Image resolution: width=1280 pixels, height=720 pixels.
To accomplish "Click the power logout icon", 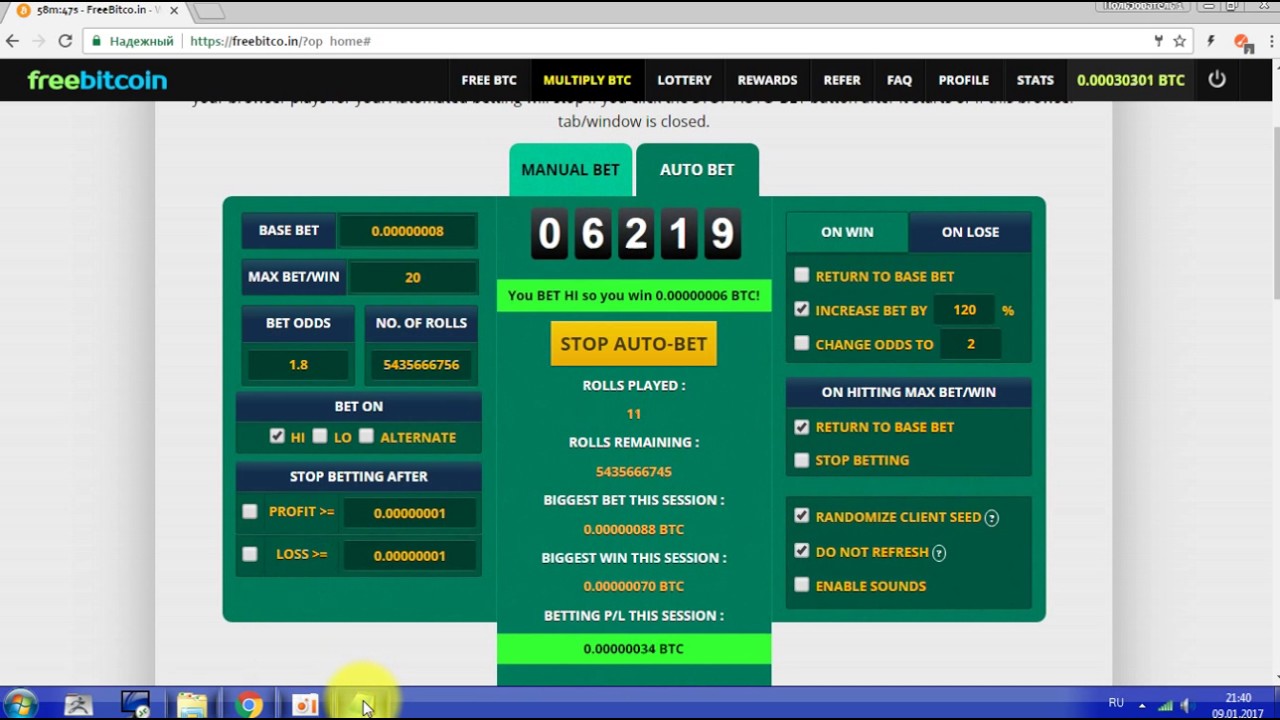I will (1217, 79).
